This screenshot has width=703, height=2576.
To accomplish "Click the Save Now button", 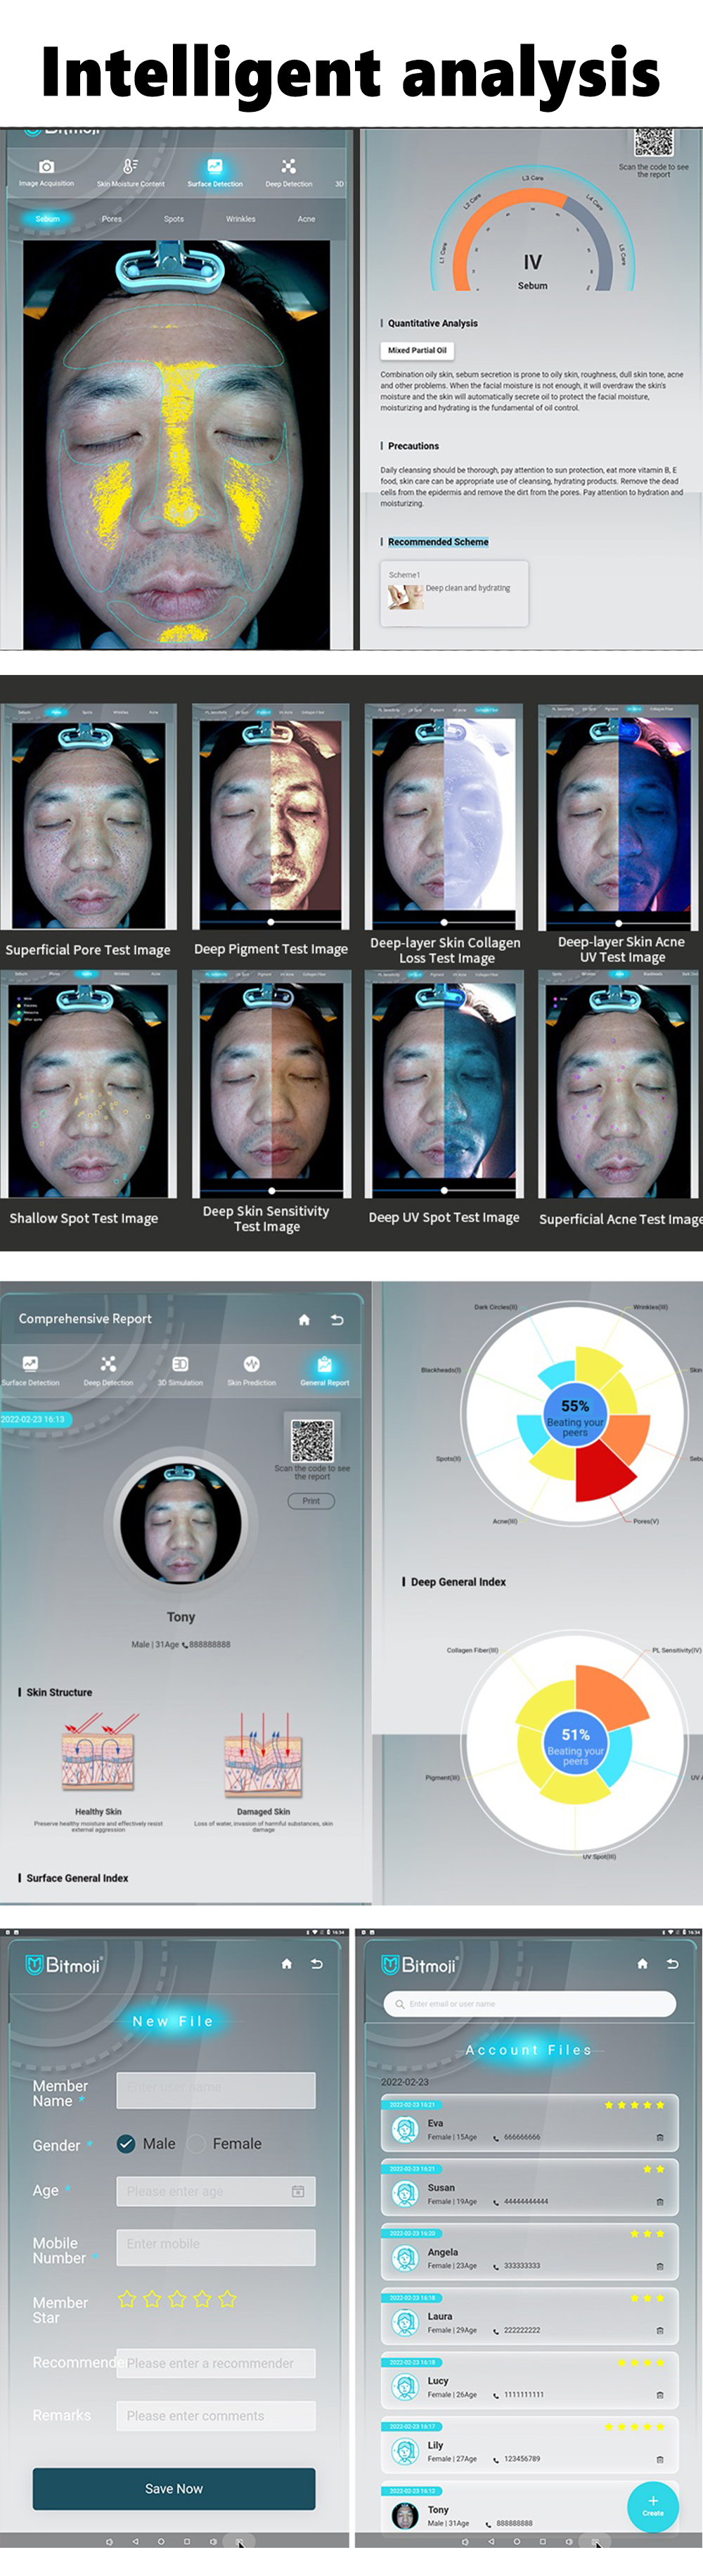I will 174,2488.
